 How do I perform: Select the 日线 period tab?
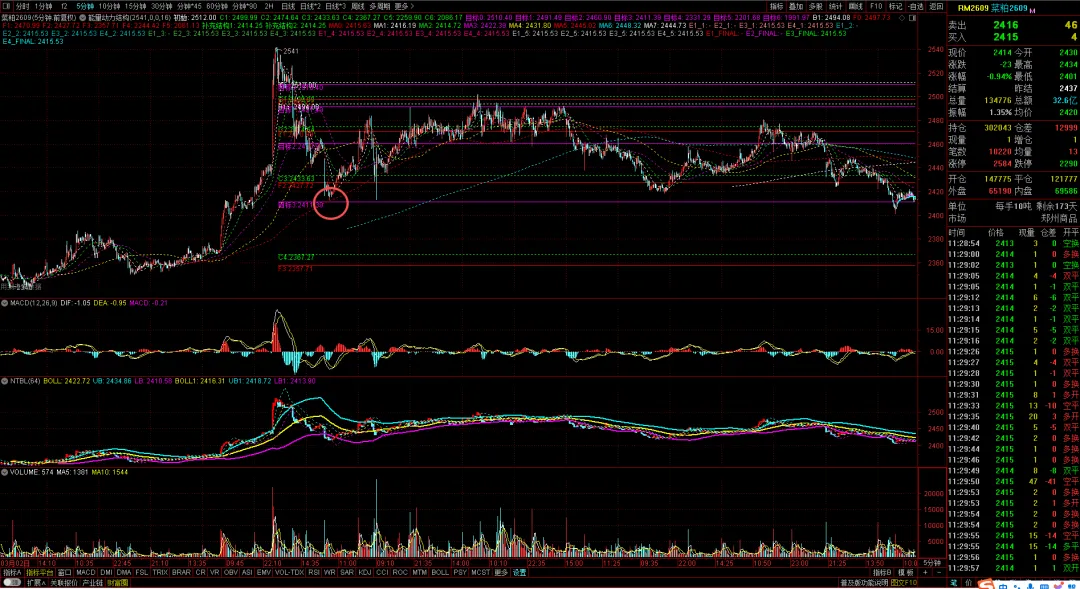pyautogui.click(x=288, y=6)
